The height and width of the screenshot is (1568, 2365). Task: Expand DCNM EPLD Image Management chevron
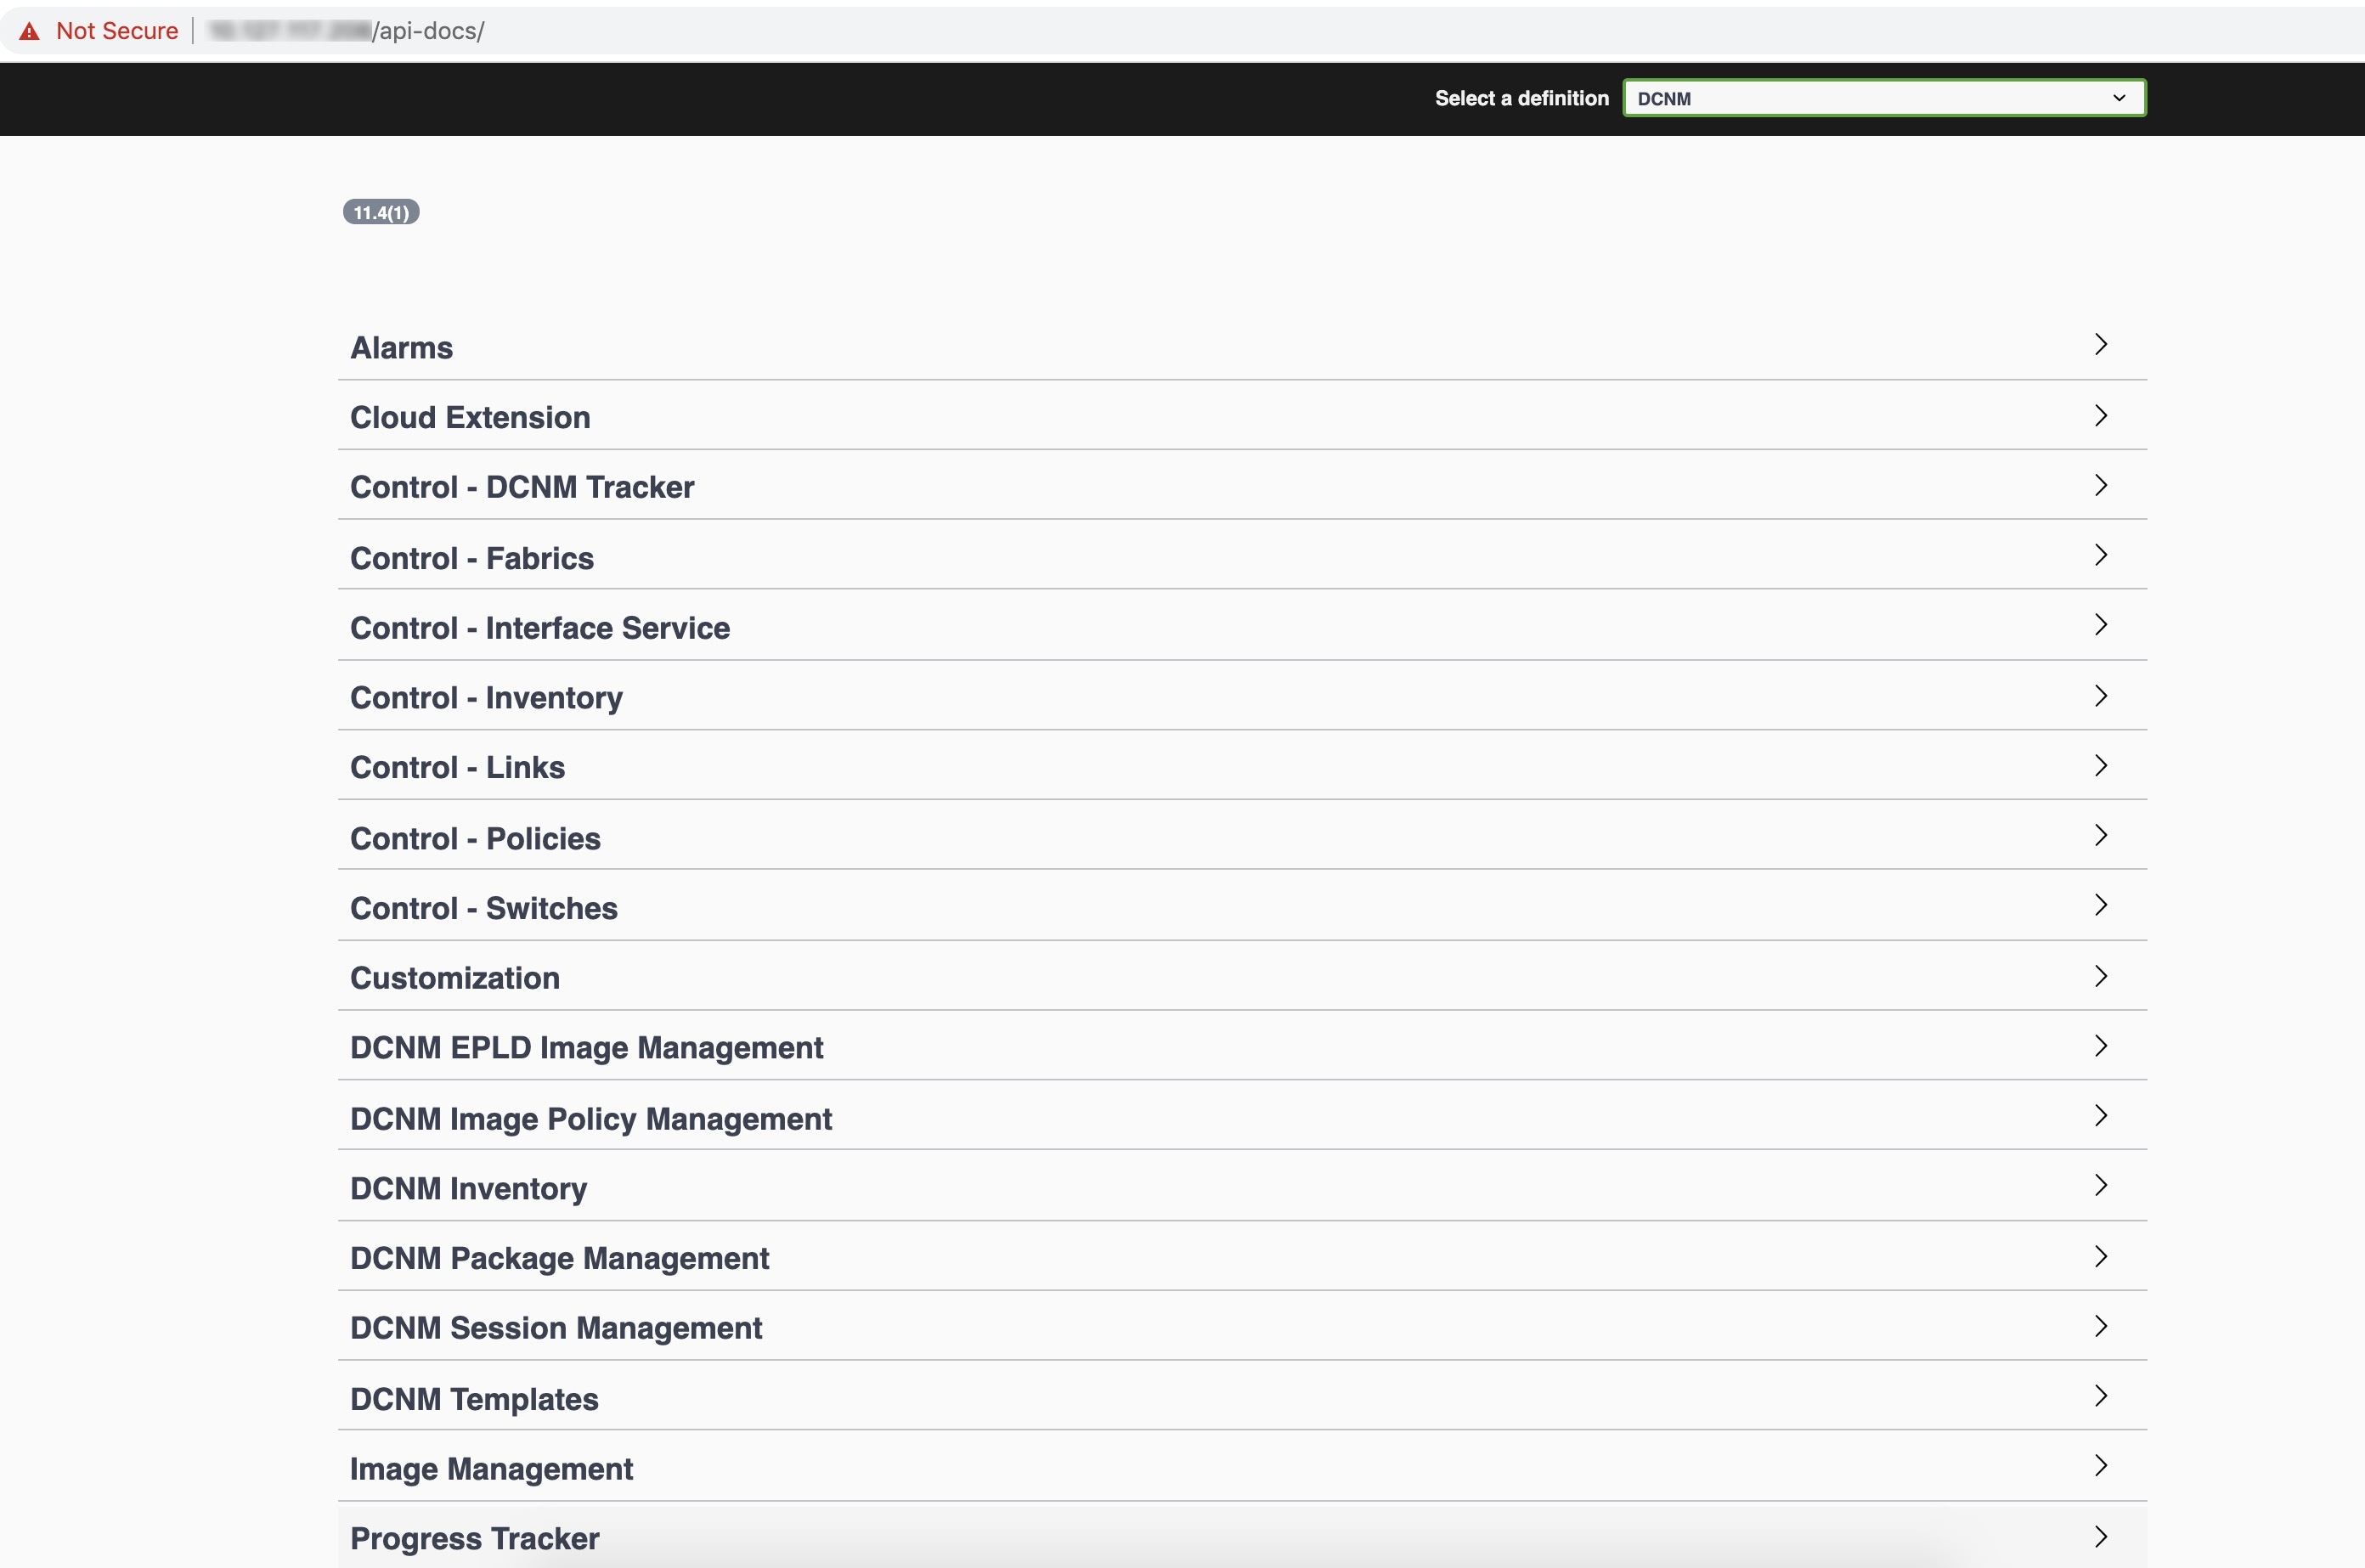click(2101, 1046)
